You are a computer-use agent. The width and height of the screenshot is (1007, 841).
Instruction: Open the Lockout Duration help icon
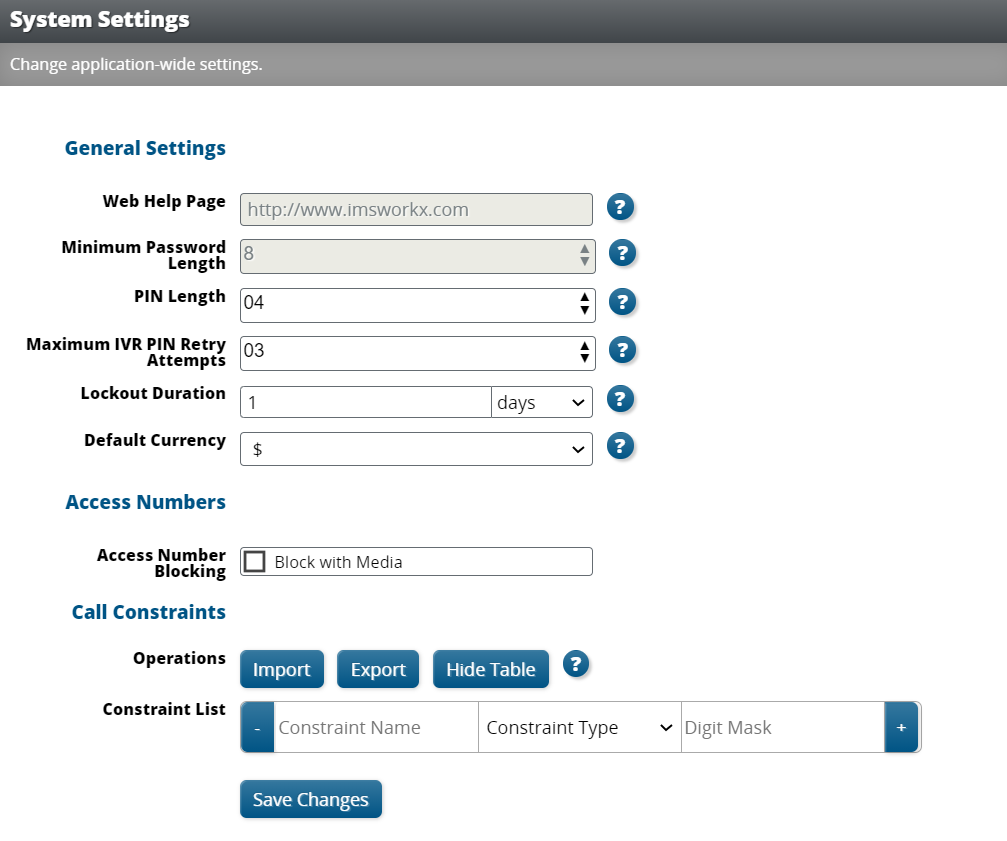click(x=620, y=399)
